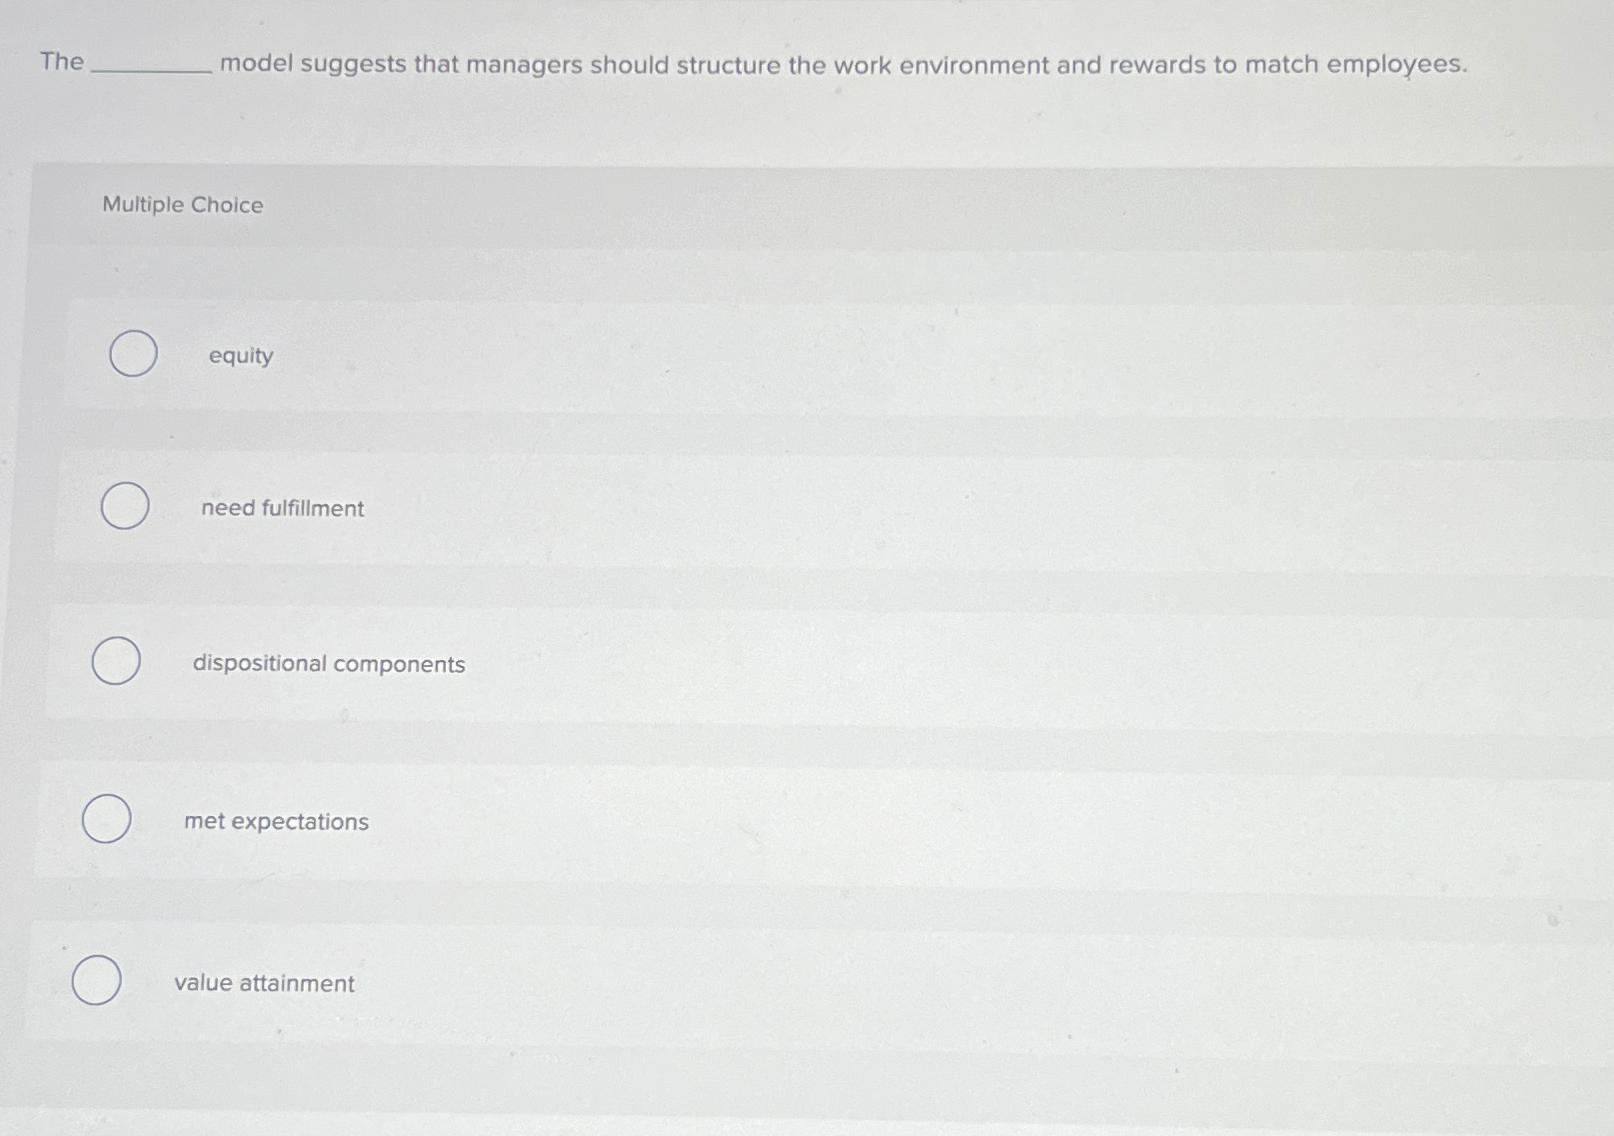Viewport: 1614px width, 1136px height.
Task: Select the value attainment radio button
Action: (x=95, y=981)
